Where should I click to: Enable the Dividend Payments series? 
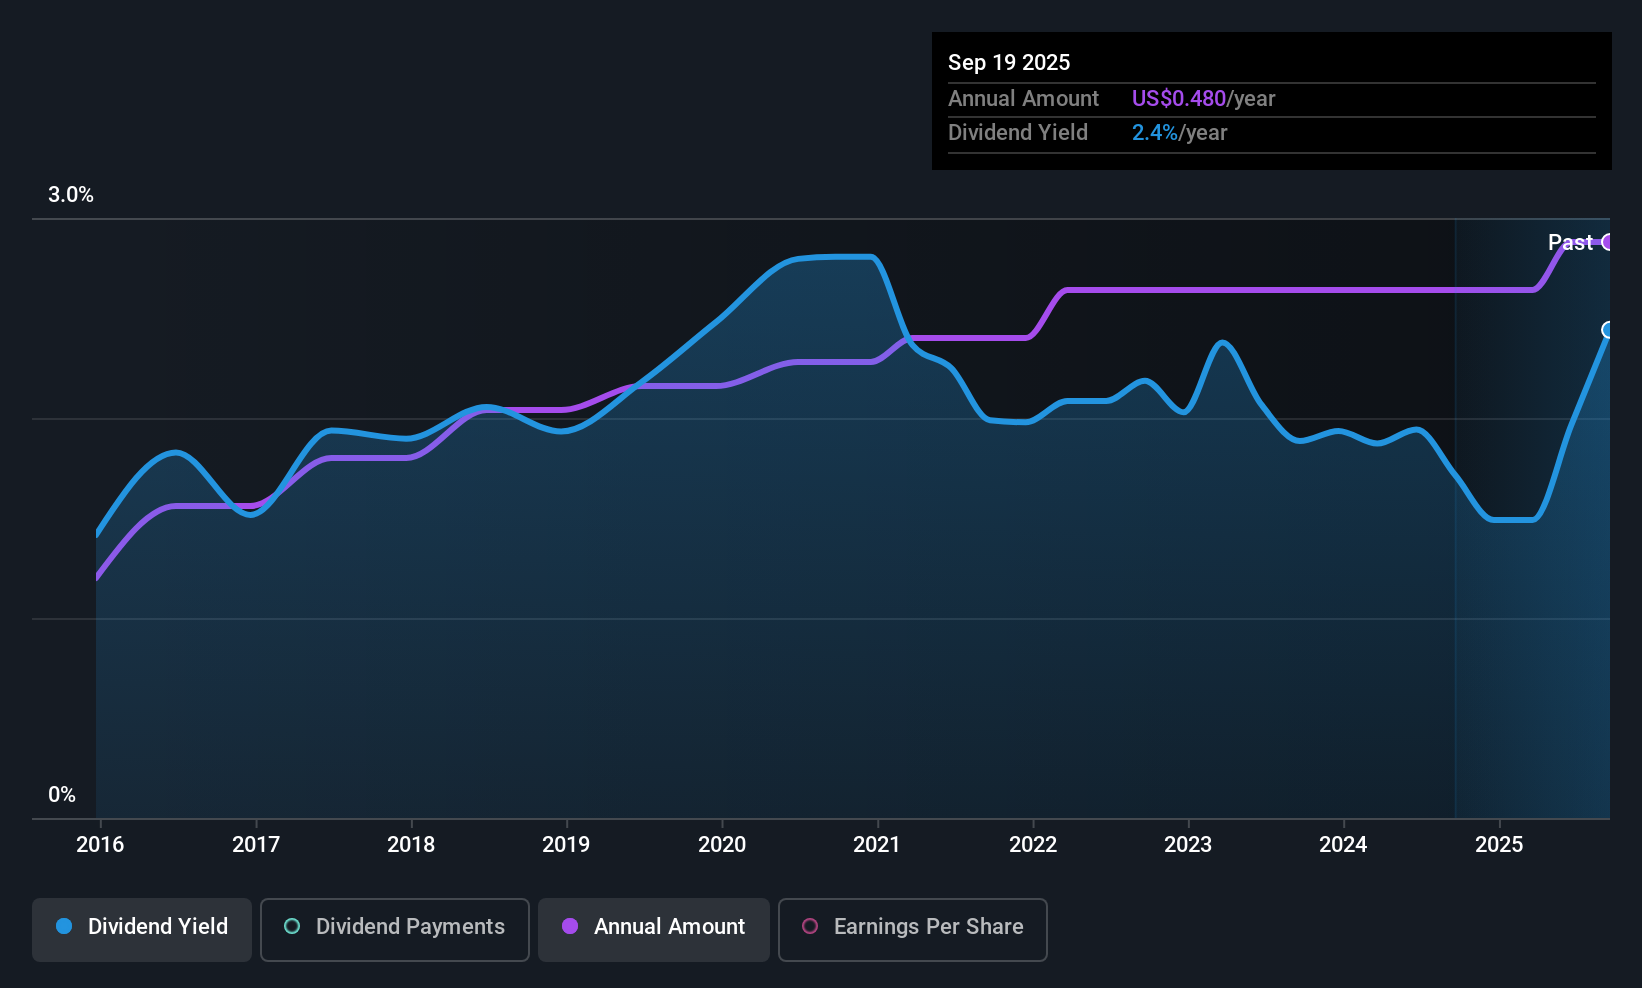click(x=394, y=929)
